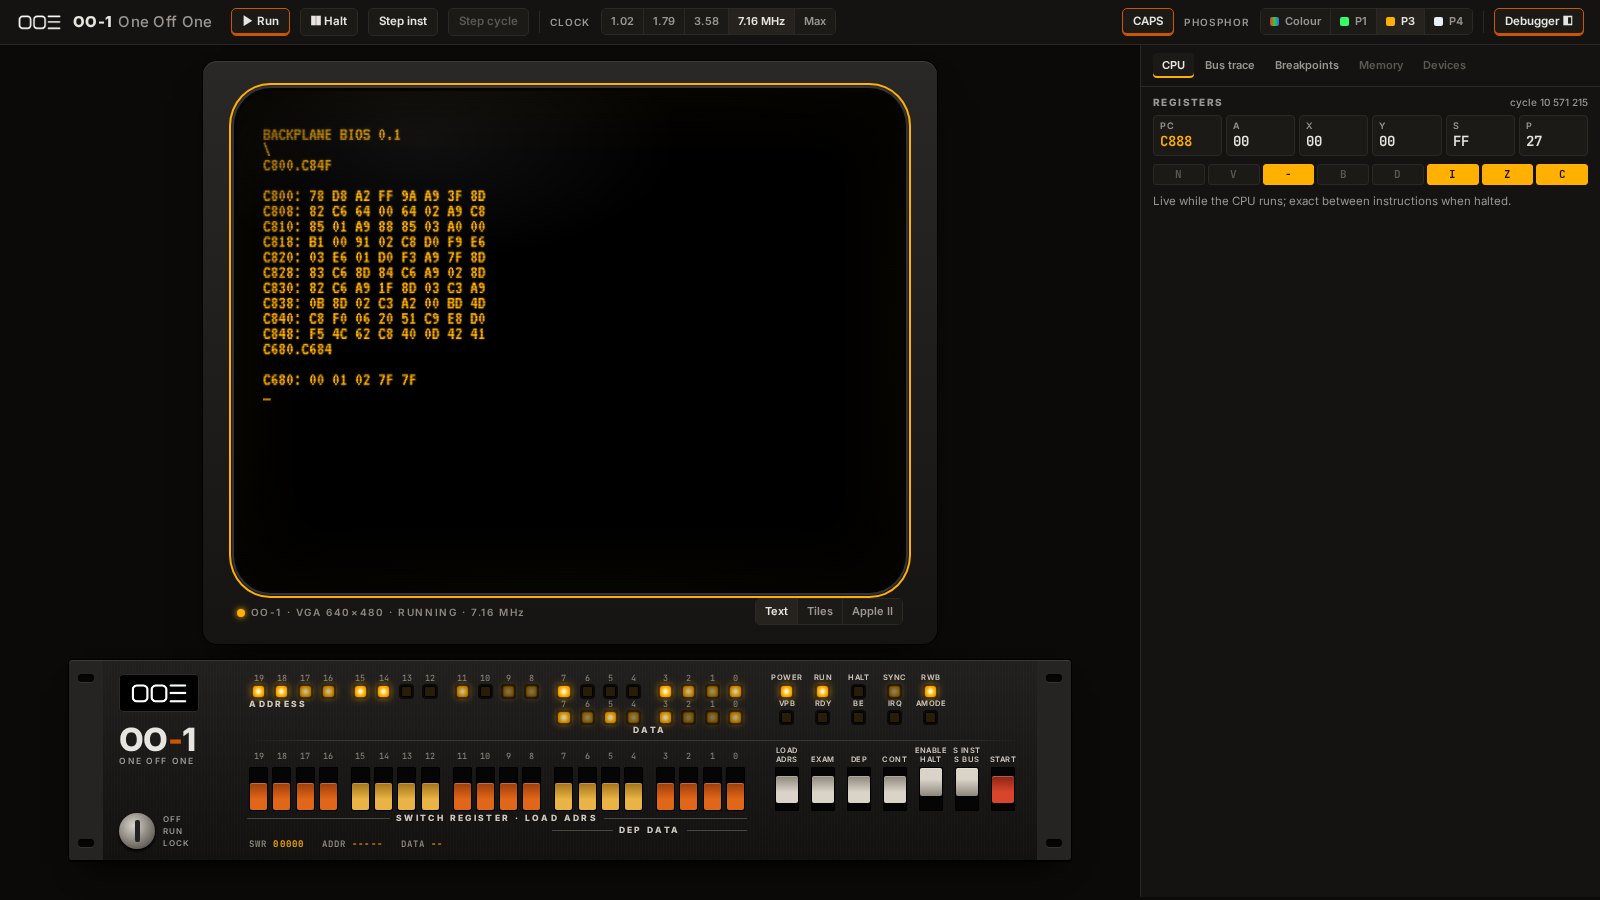Flip the ENABLE HALT switch
This screenshot has width=1600, height=900.
tap(931, 789)
